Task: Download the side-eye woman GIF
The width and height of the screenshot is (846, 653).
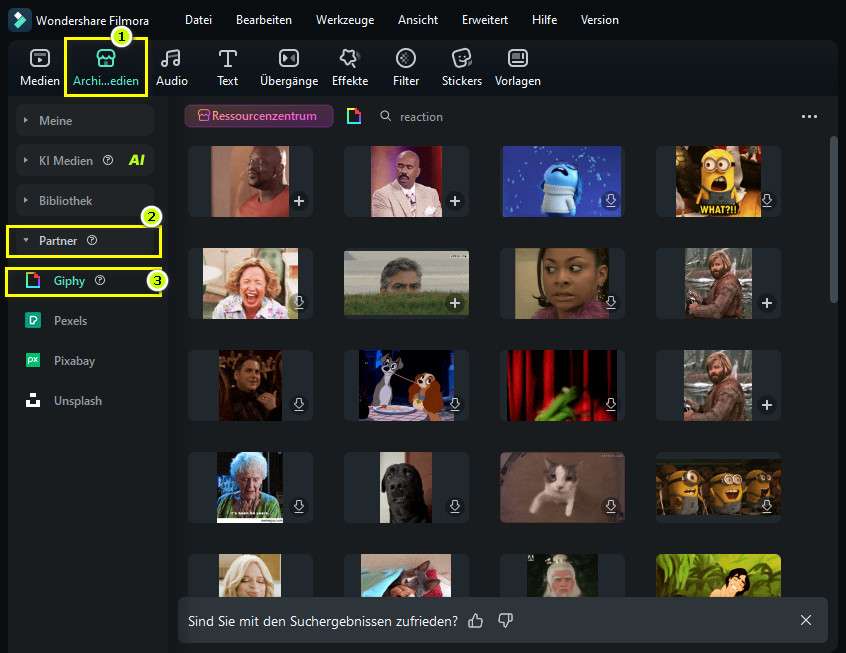Action: (x=611, y=303)
